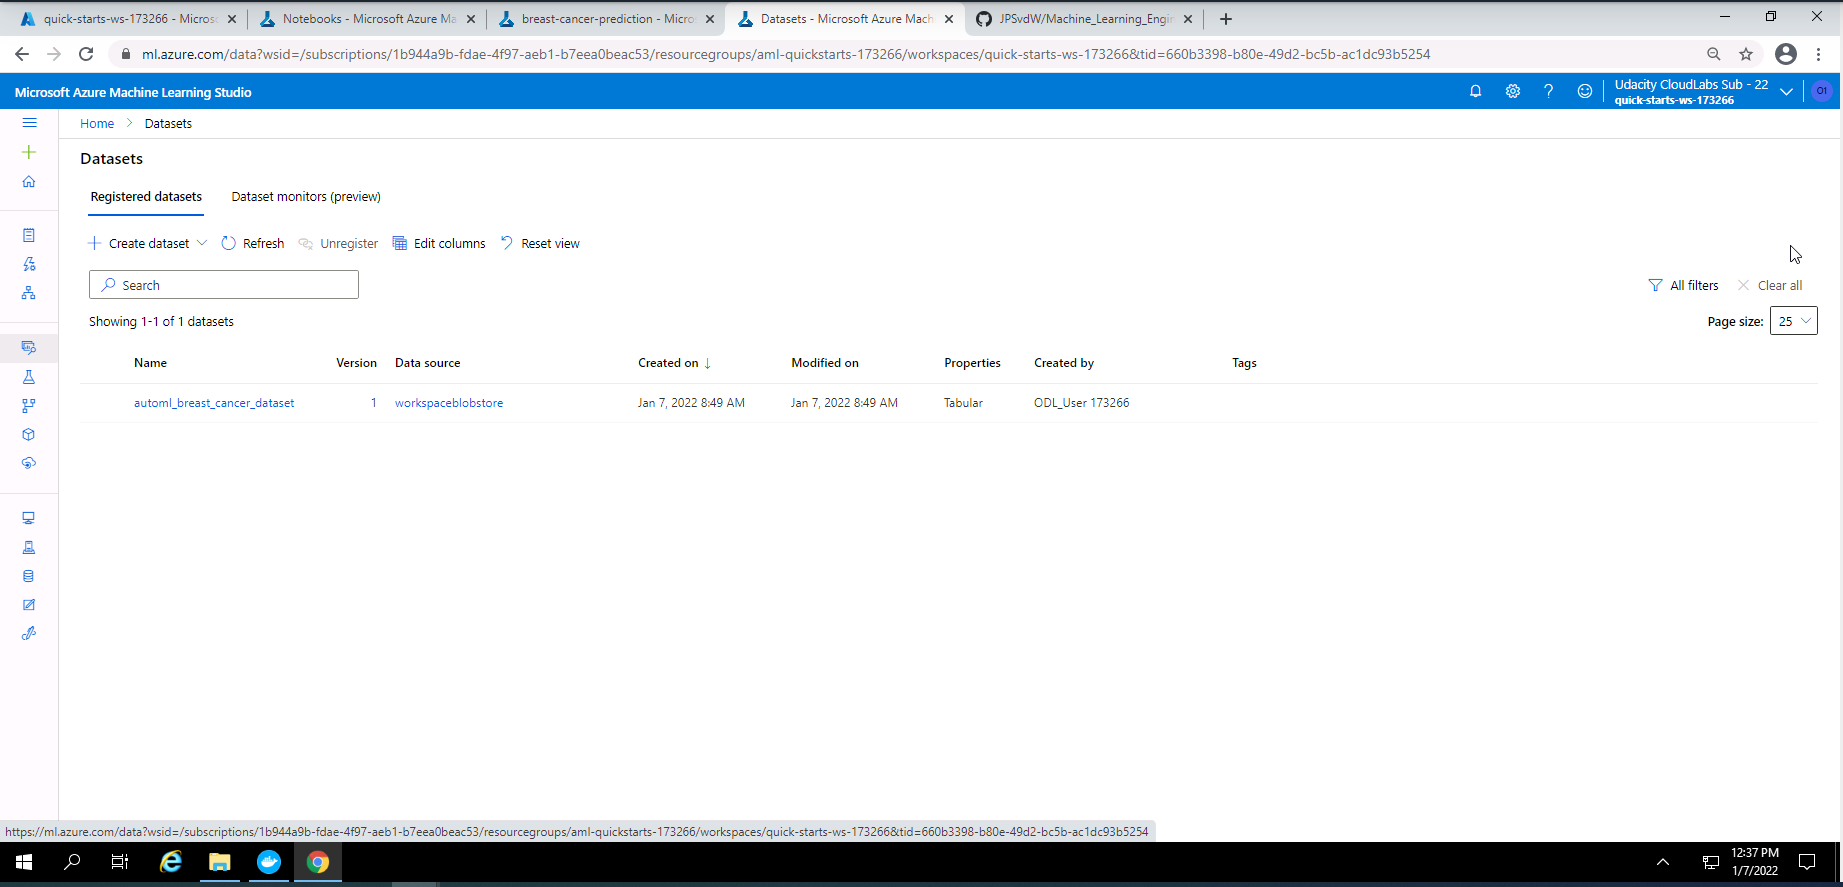Click the ODL_User 173266 cell
1843x887 pixels.
pyautogui.click(x=1081, y=403)
